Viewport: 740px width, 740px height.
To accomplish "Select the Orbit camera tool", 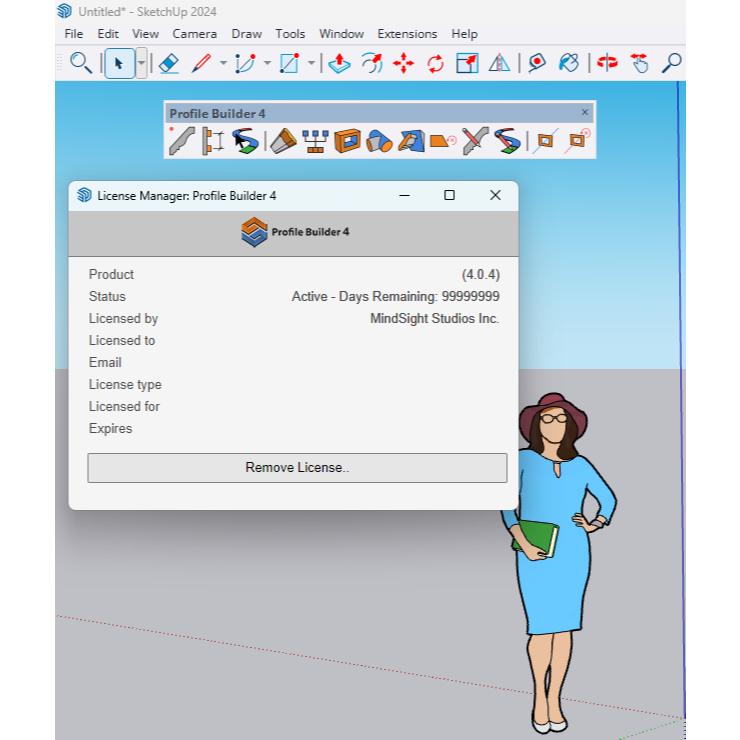I will (607, 63).
